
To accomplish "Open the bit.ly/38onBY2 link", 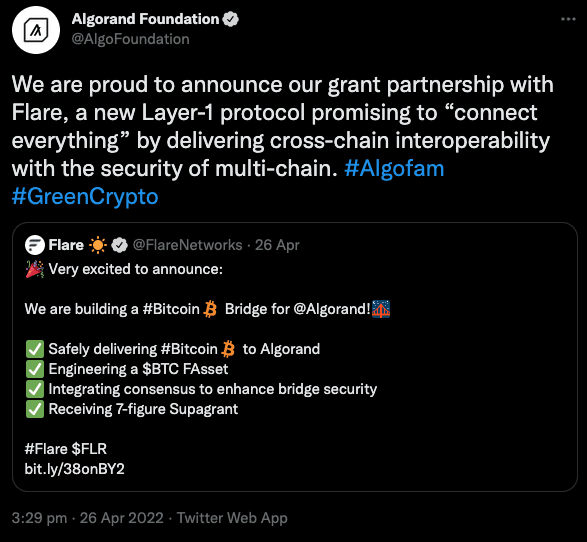I will click(x=74, y=469).
